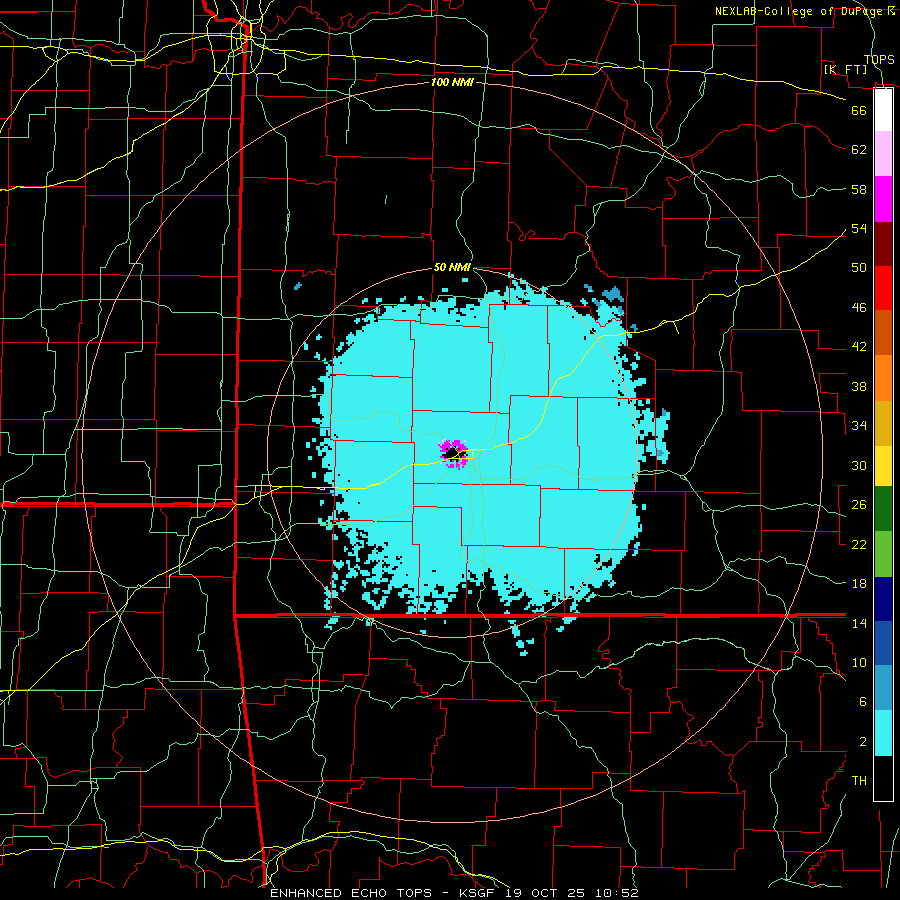Click the 30 legend value
Screen dimensions: 900x900
tap(859, 465)
